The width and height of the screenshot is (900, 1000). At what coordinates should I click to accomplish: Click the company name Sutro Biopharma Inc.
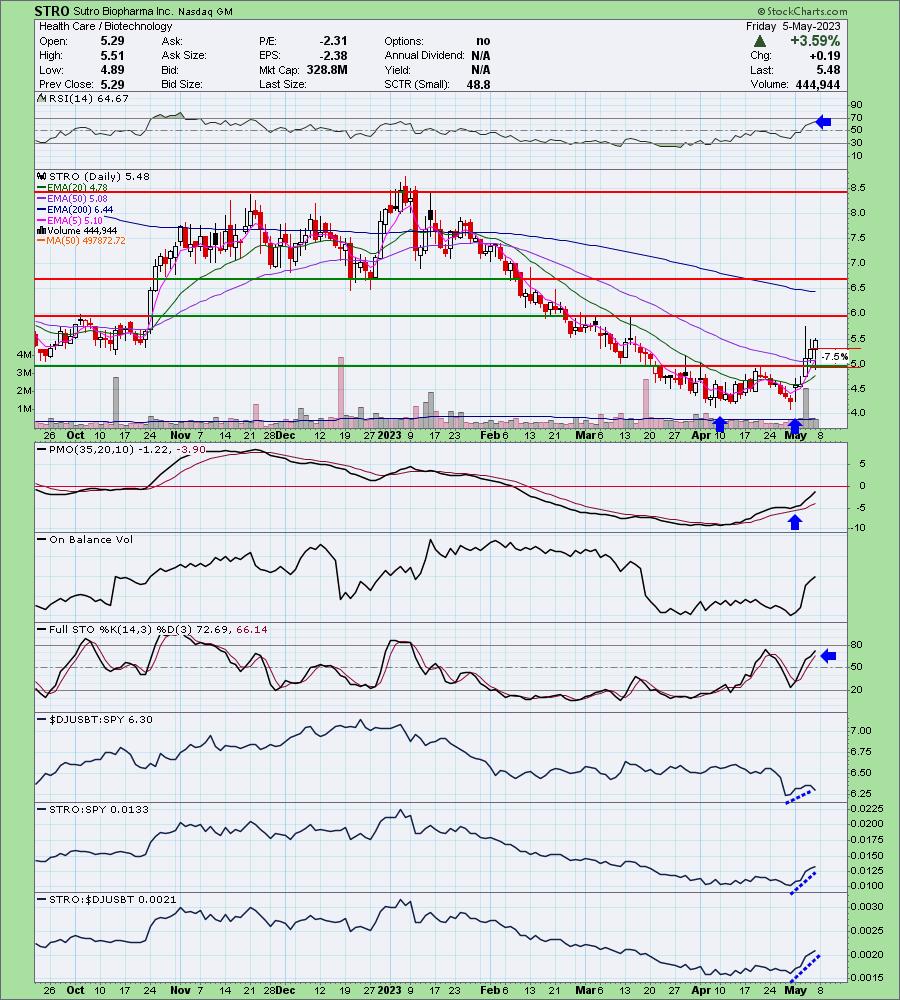124,11
